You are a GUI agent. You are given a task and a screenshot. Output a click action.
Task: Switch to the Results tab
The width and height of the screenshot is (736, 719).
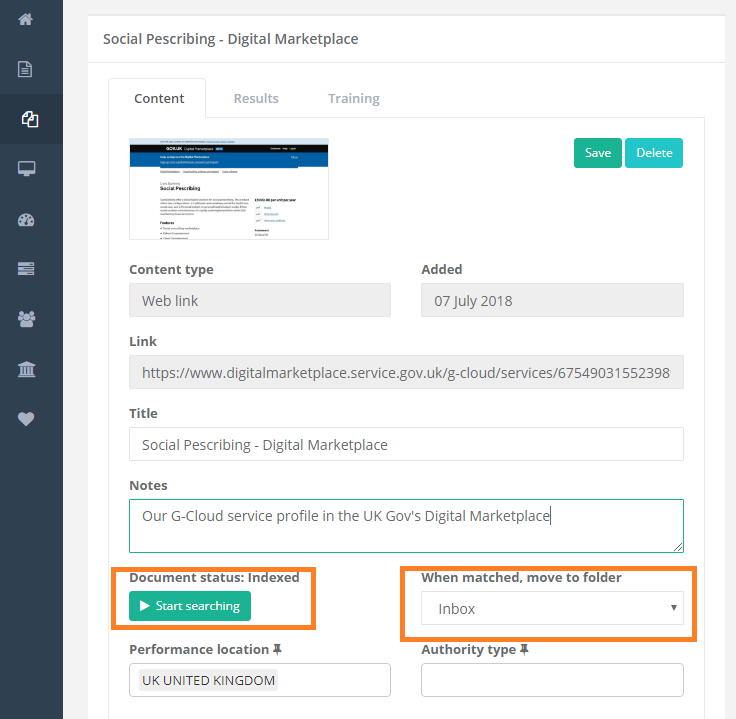[x=256, y=98]
